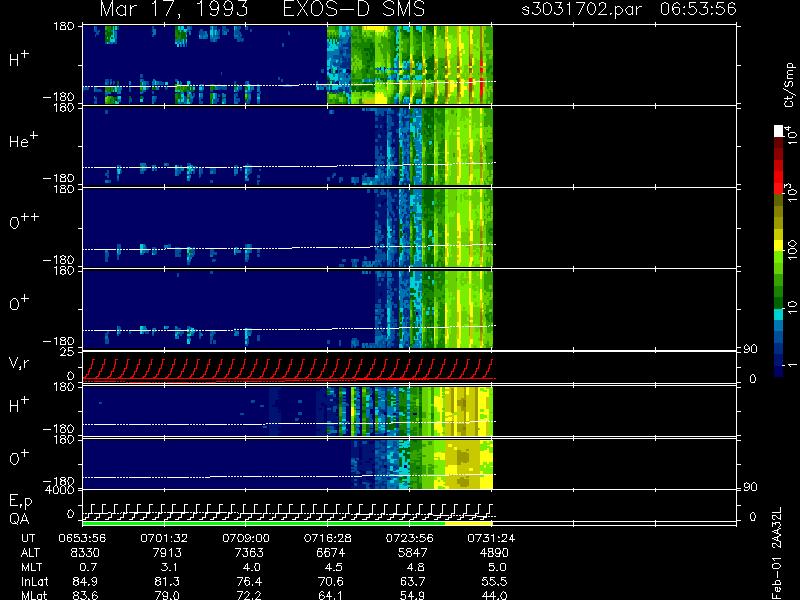Click the MLT value "0.7"
This screenshot has height=600, width=800.
pyautogui.click(x=89, y=567)
